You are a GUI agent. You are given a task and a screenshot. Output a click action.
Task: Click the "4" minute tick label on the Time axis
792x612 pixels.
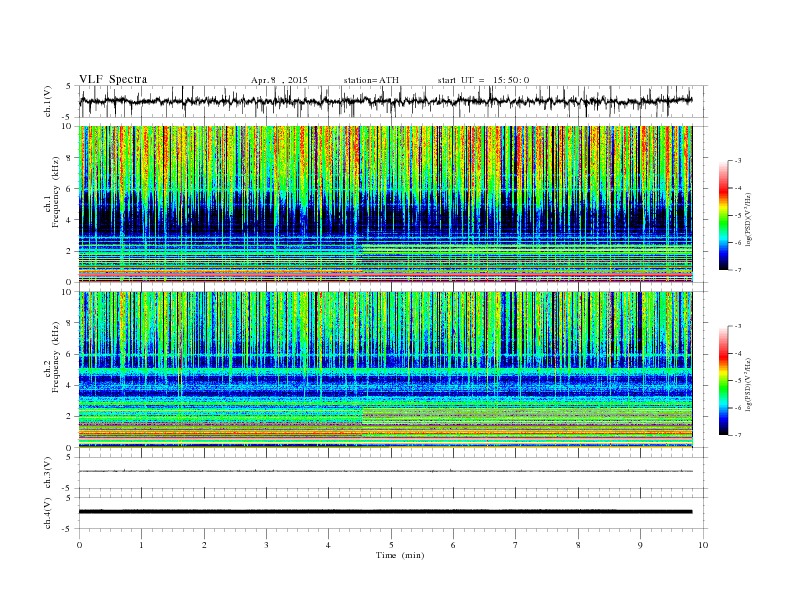[328, 545]
